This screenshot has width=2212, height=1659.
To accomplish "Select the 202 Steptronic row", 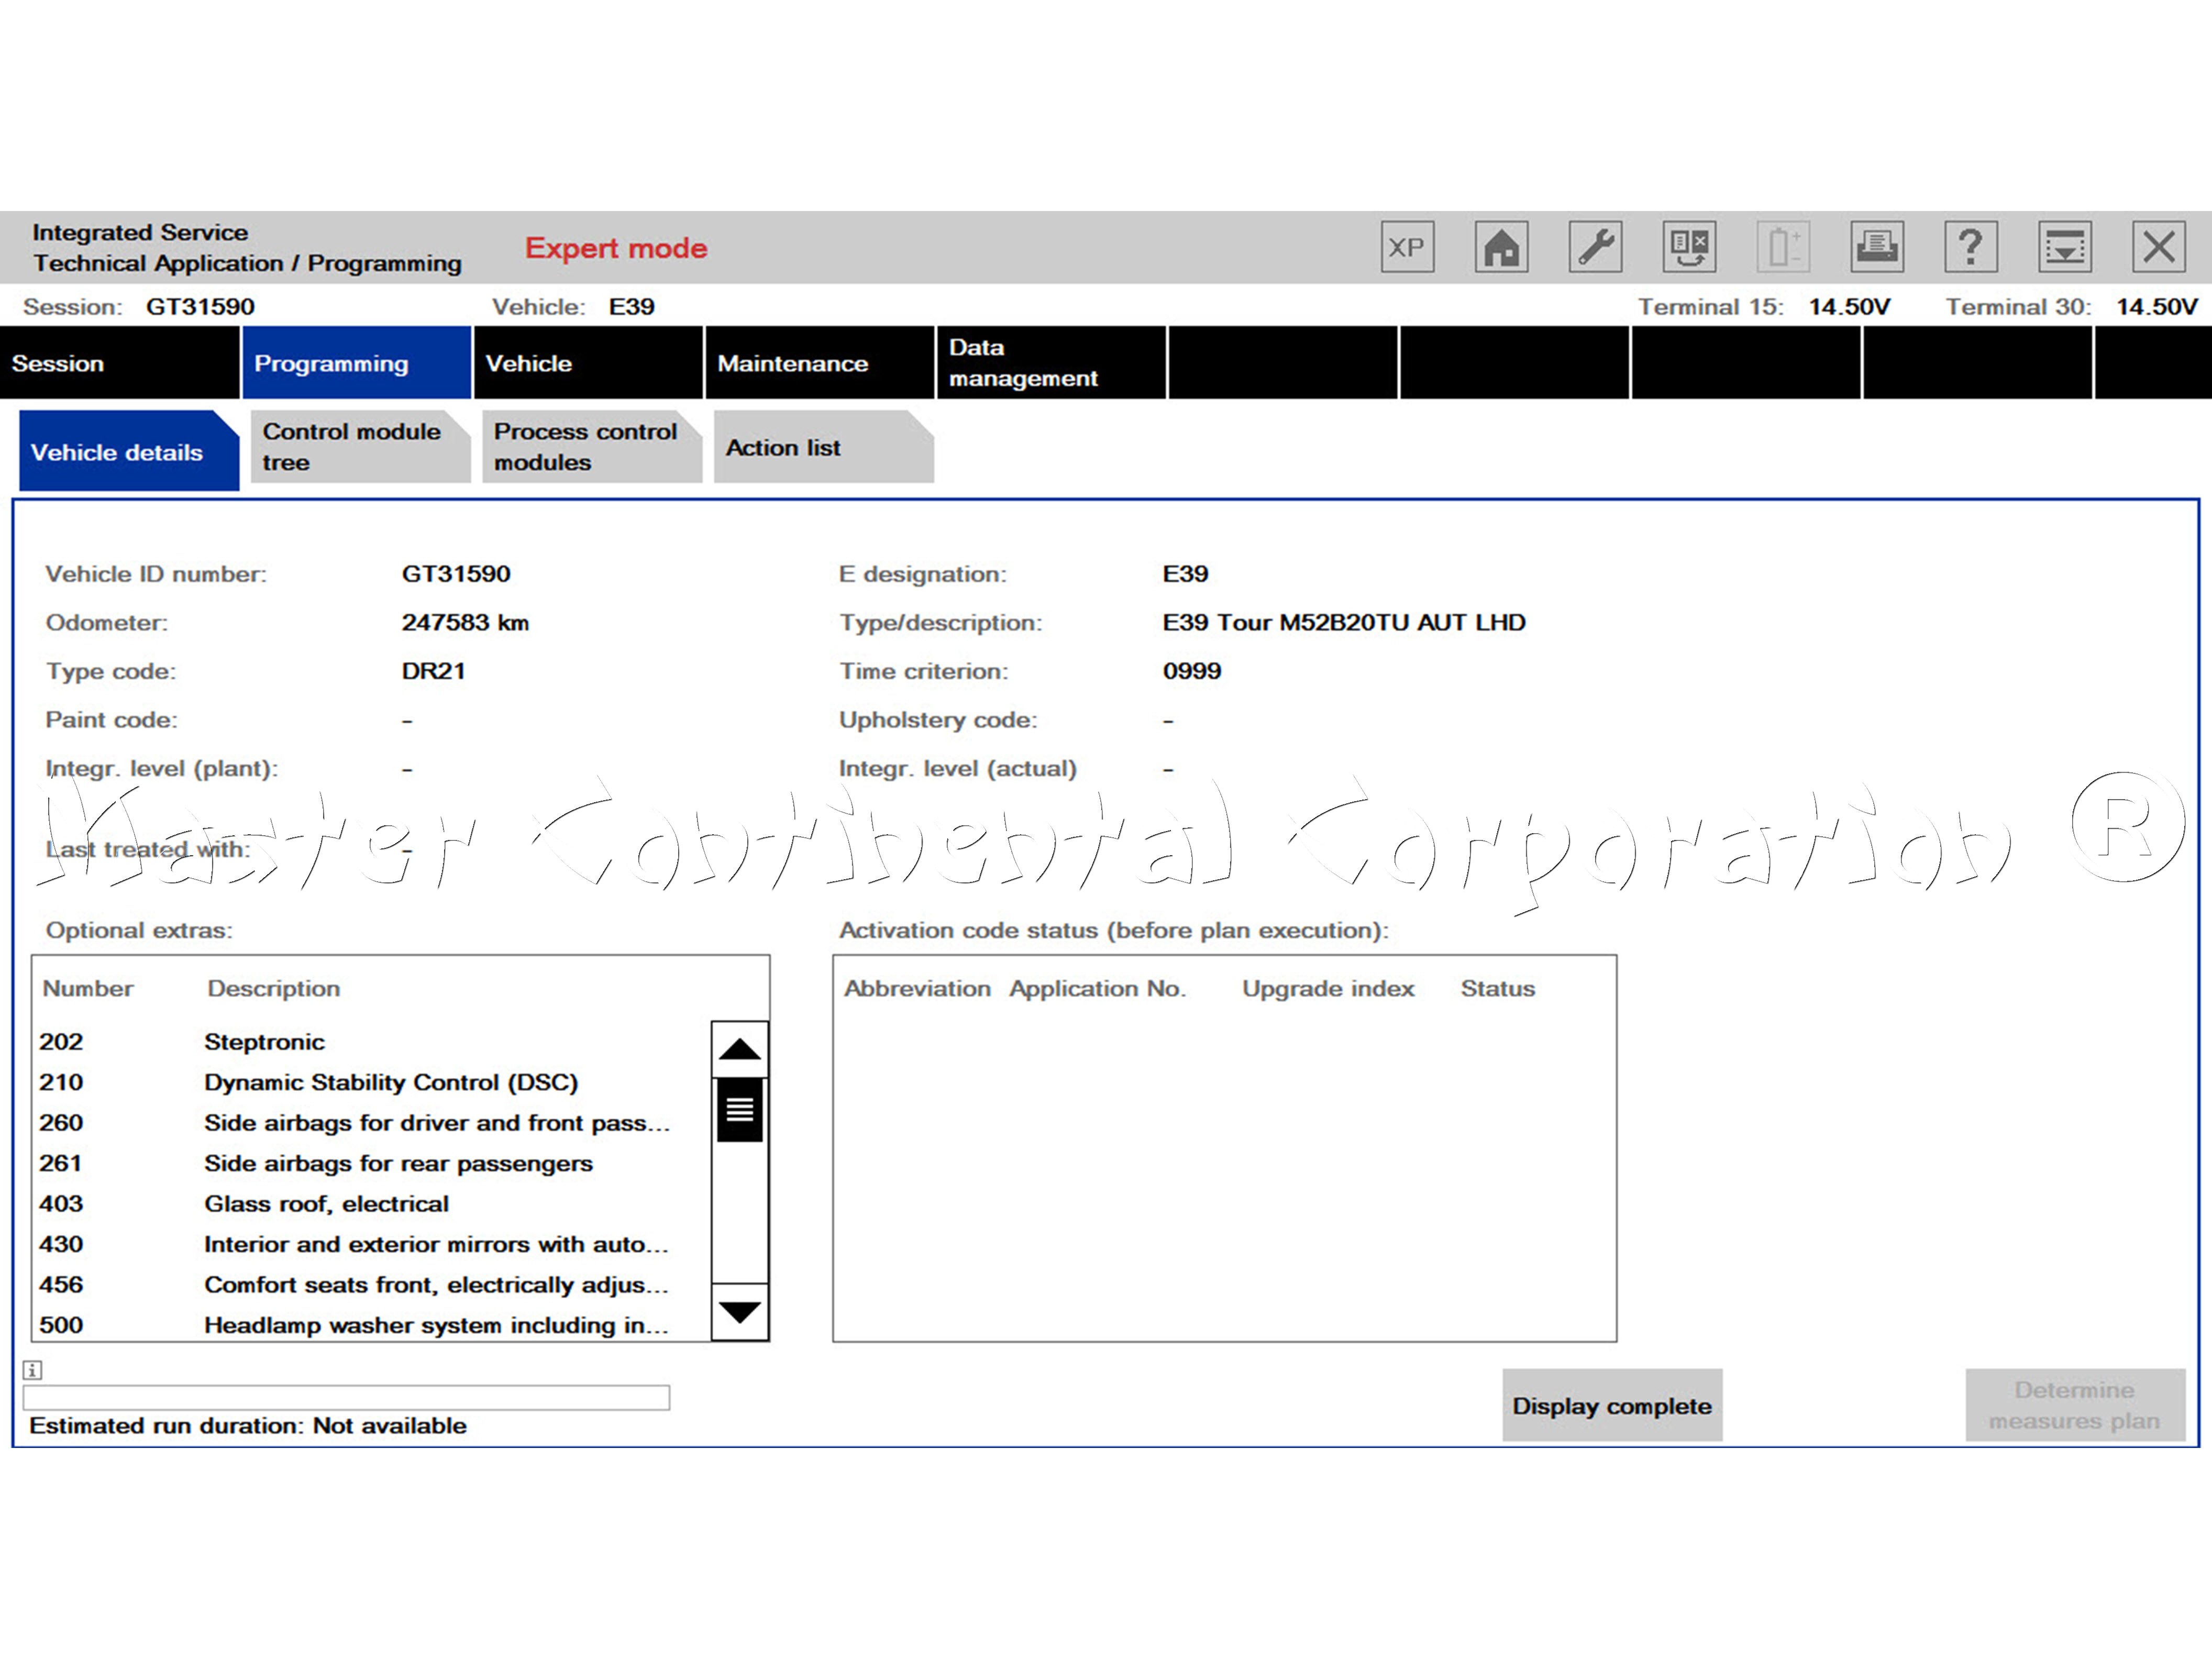I will tap(371, 1042).
